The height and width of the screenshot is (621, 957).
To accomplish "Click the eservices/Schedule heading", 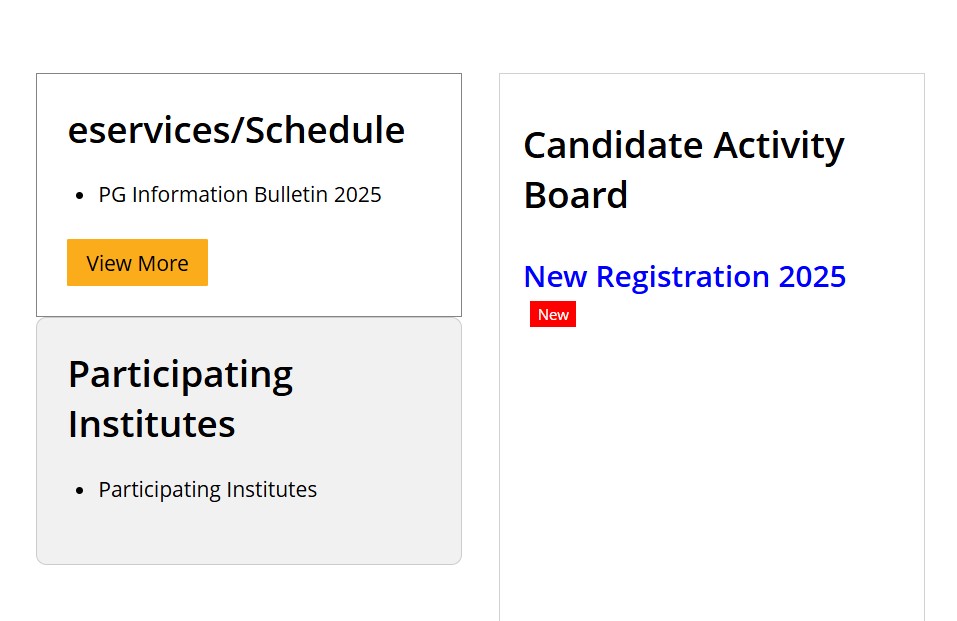I will tap(236, 131).
